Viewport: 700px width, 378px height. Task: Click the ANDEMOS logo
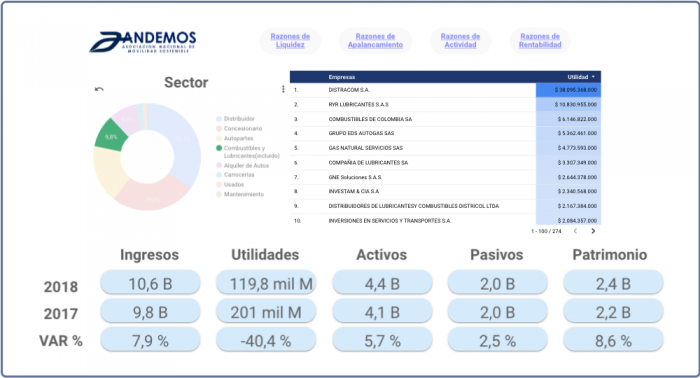pos(143,42)
